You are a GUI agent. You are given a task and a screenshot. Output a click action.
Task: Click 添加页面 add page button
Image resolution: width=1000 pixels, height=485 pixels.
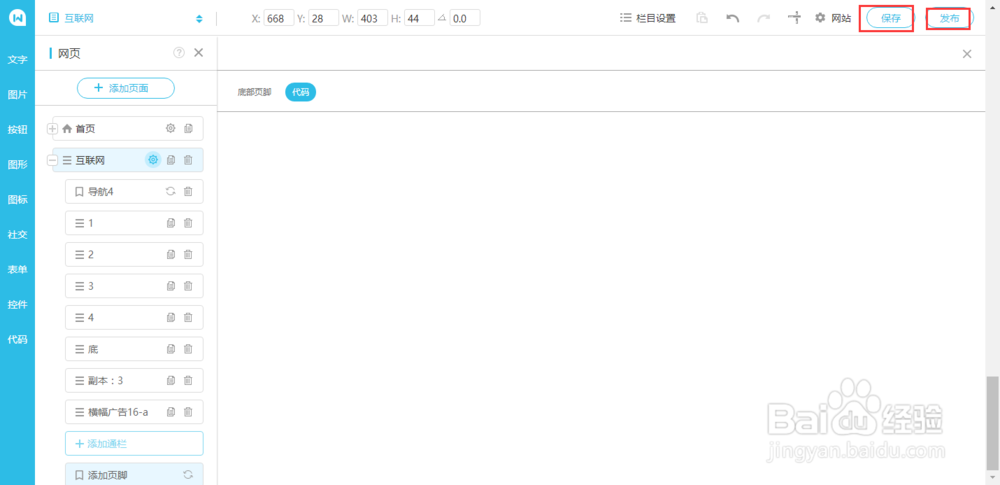[126, 88]
